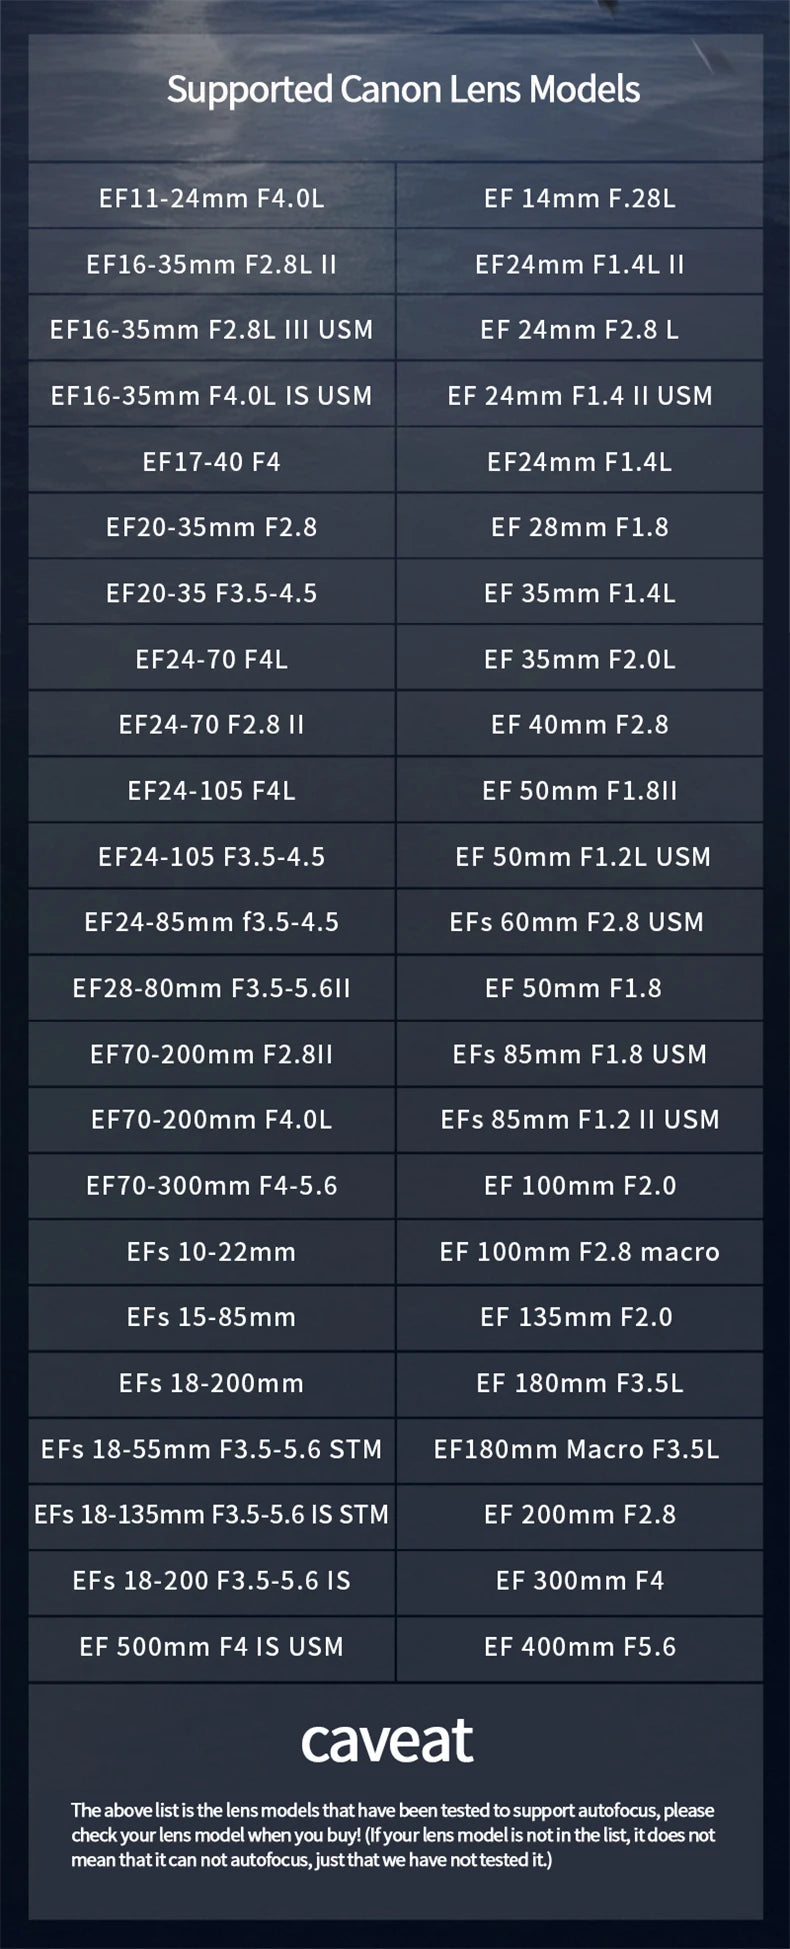
Task: Click the EF70-200mm F2.8II cell
Action: pyautogui.click(x=212, y=1054)
